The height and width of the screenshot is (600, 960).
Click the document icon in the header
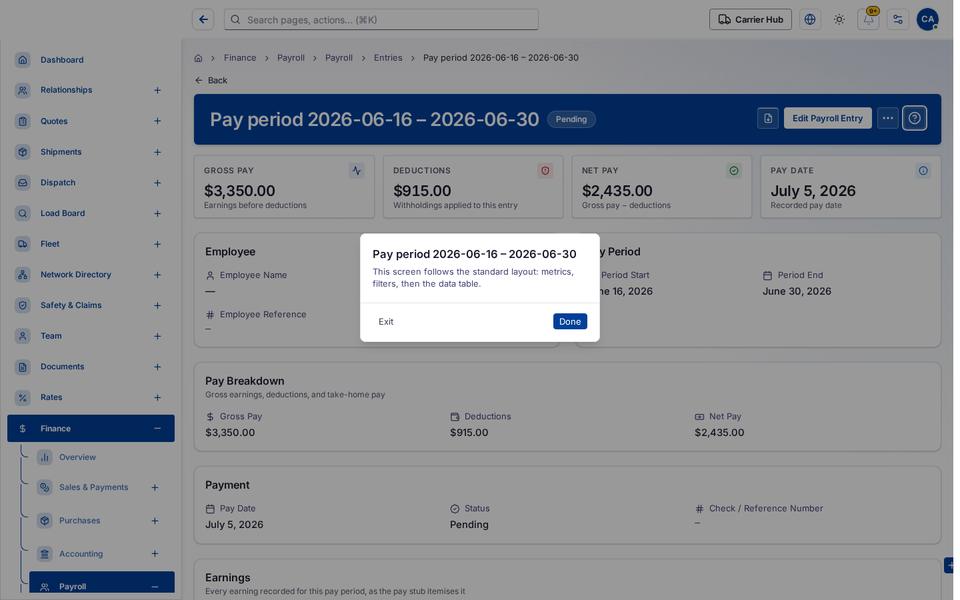pos(768,118)
